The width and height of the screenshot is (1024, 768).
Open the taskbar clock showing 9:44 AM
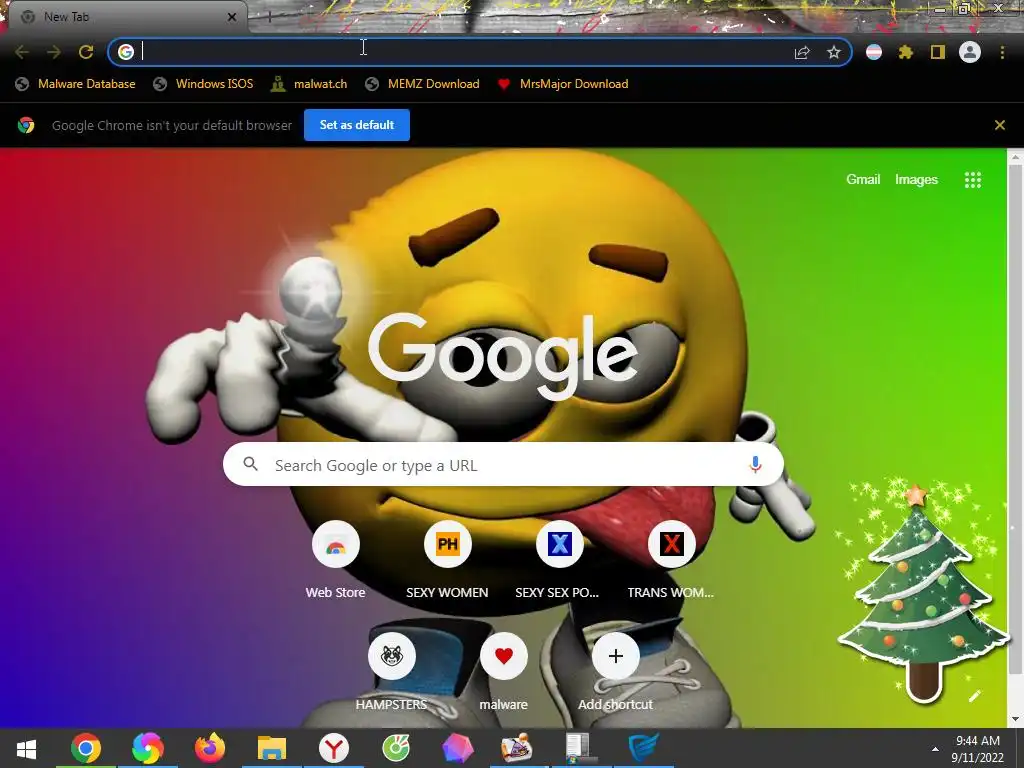pyautogui.click(x=978, y=749)
